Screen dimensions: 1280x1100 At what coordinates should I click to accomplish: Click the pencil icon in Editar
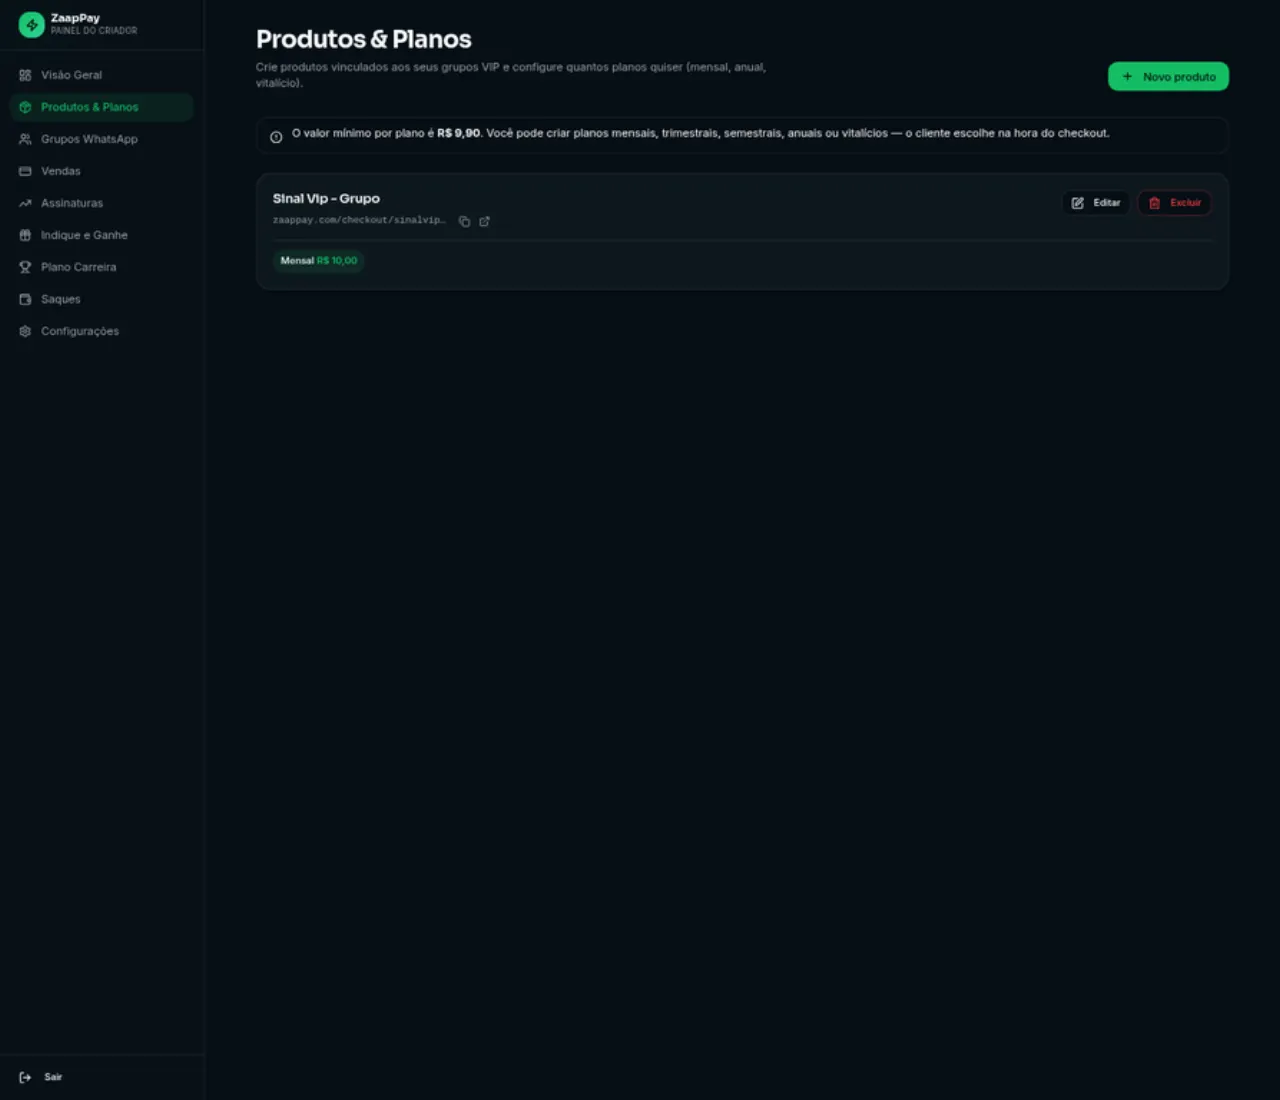click(x=1078, y=203)
